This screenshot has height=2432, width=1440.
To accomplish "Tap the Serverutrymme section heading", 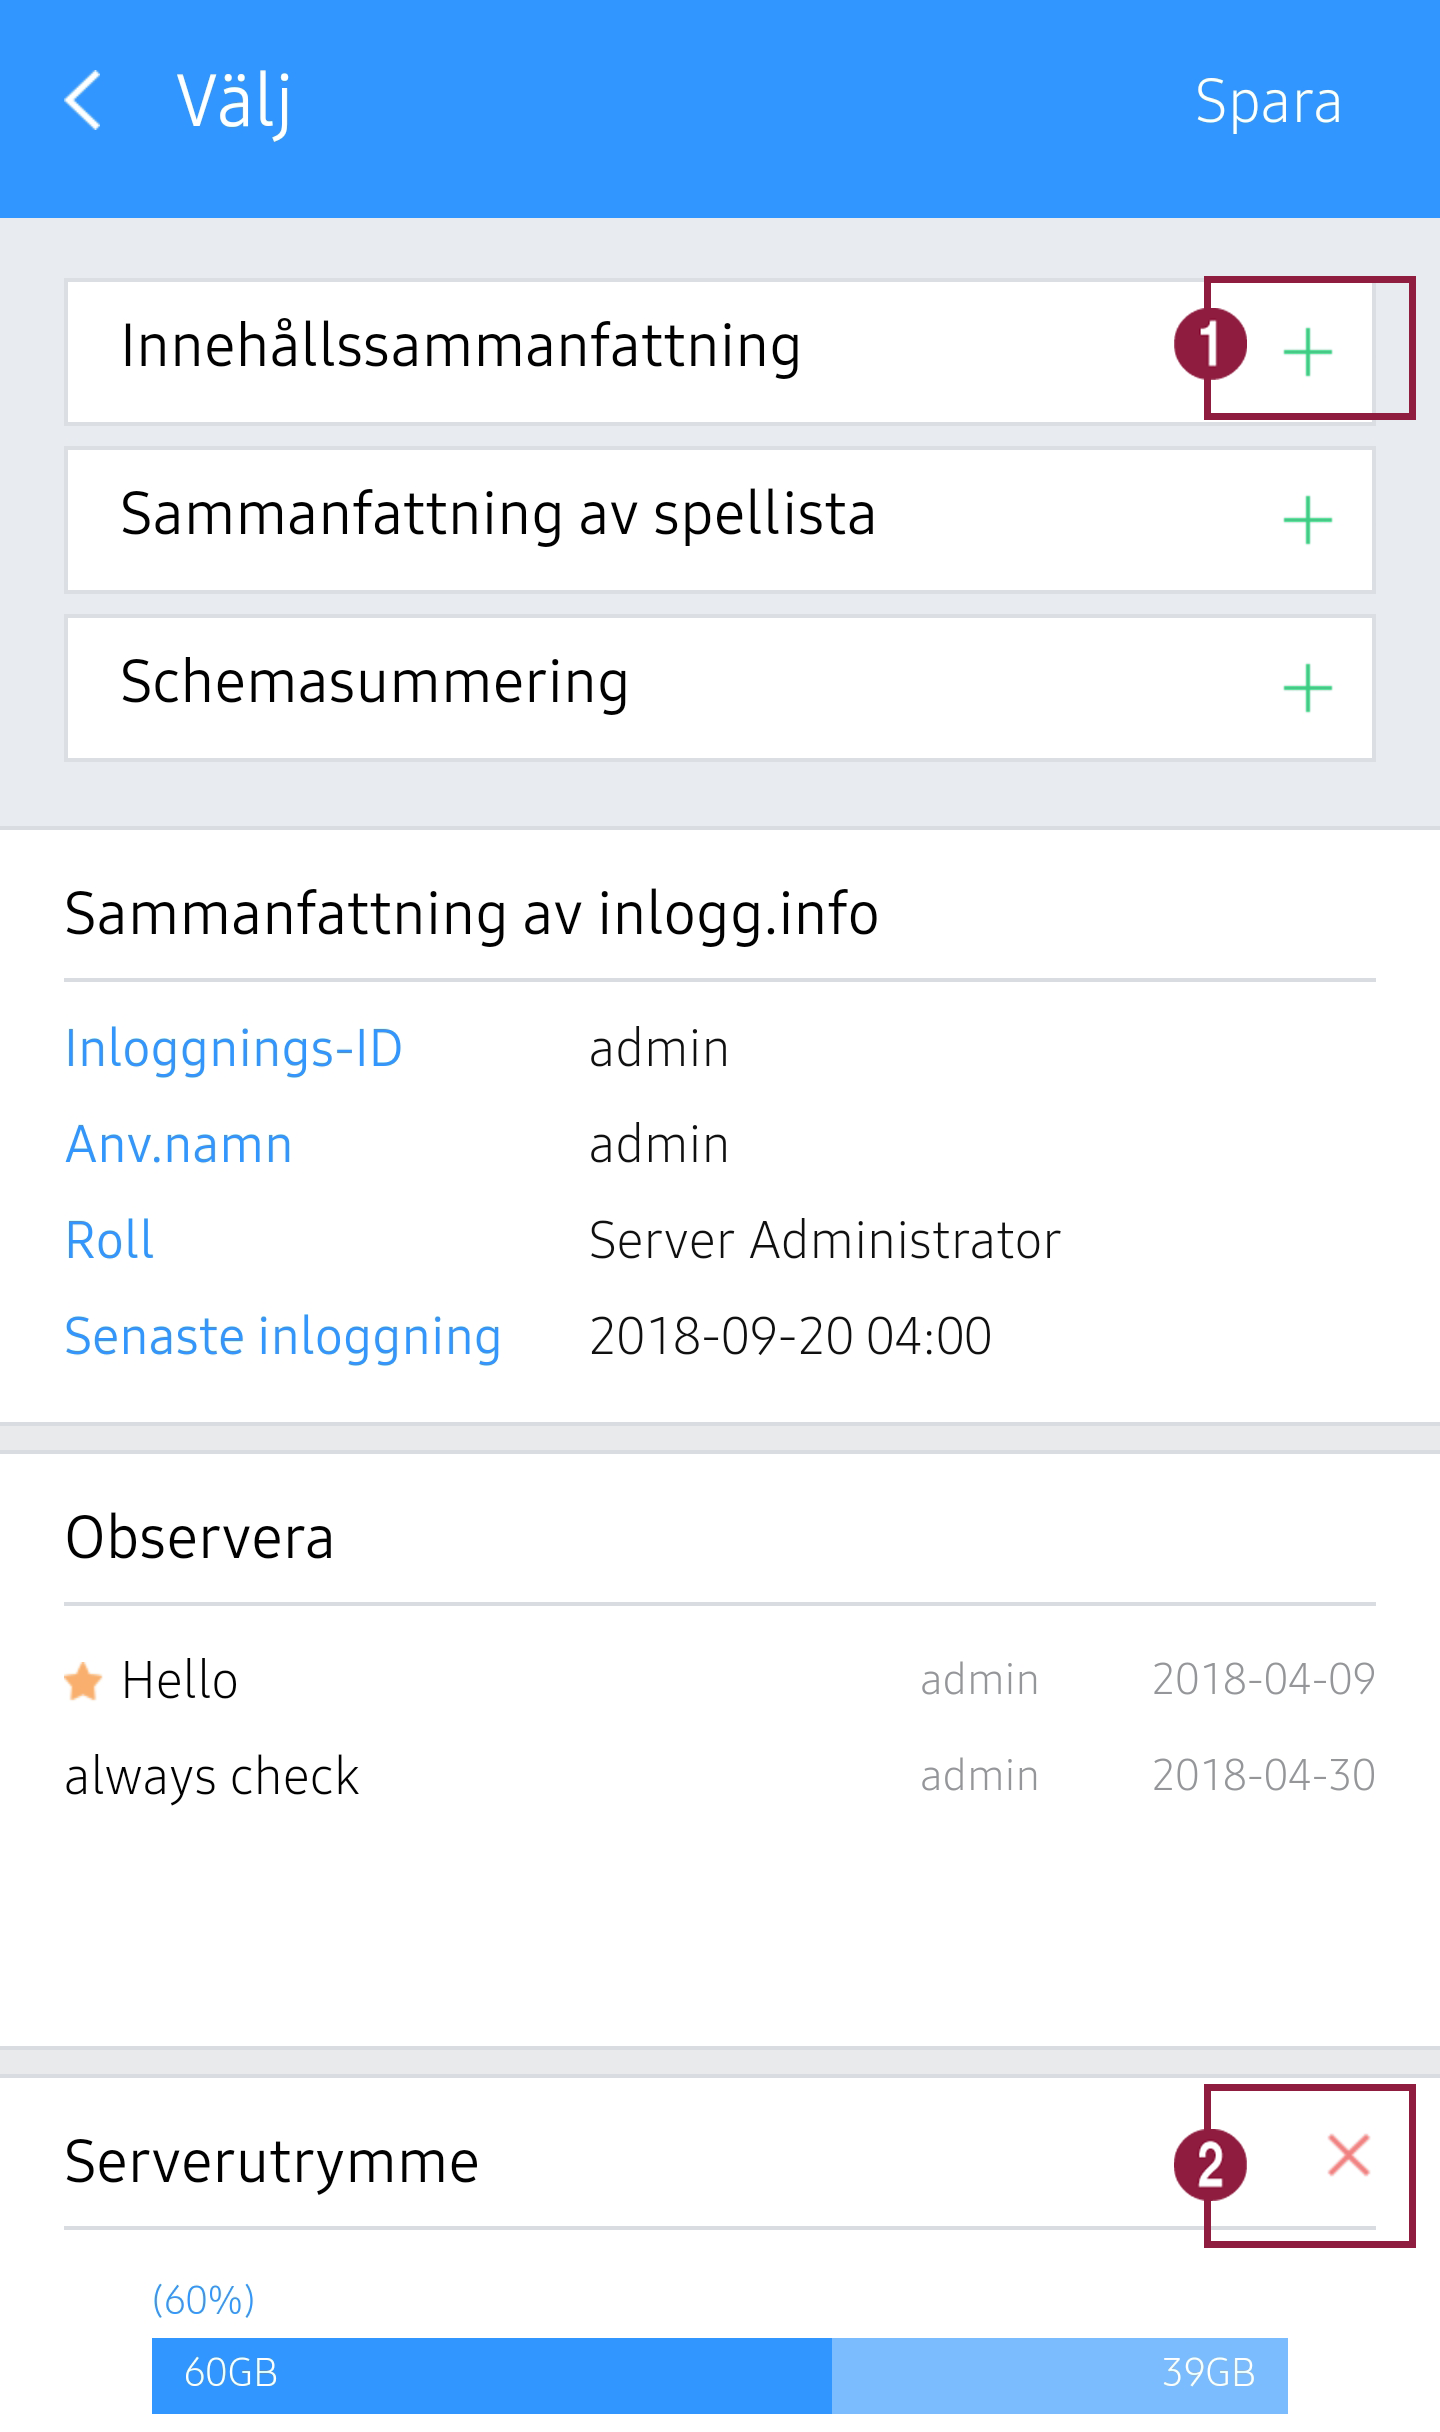I will [272, 2162].
